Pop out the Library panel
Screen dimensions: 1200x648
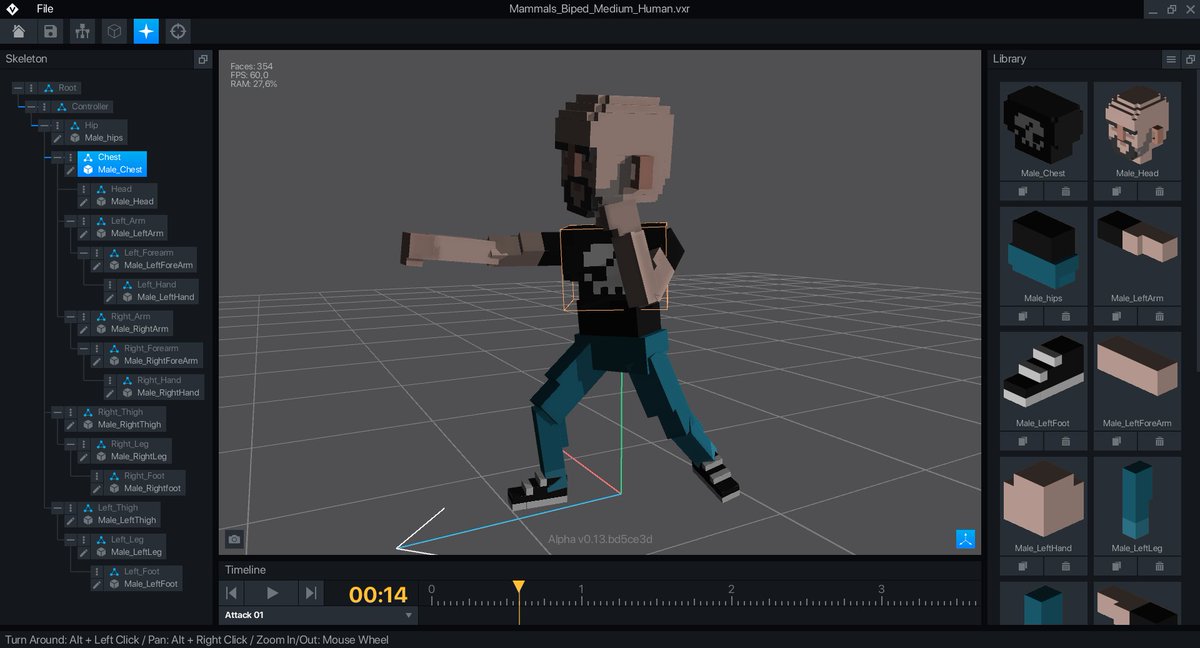(1190, 60)
